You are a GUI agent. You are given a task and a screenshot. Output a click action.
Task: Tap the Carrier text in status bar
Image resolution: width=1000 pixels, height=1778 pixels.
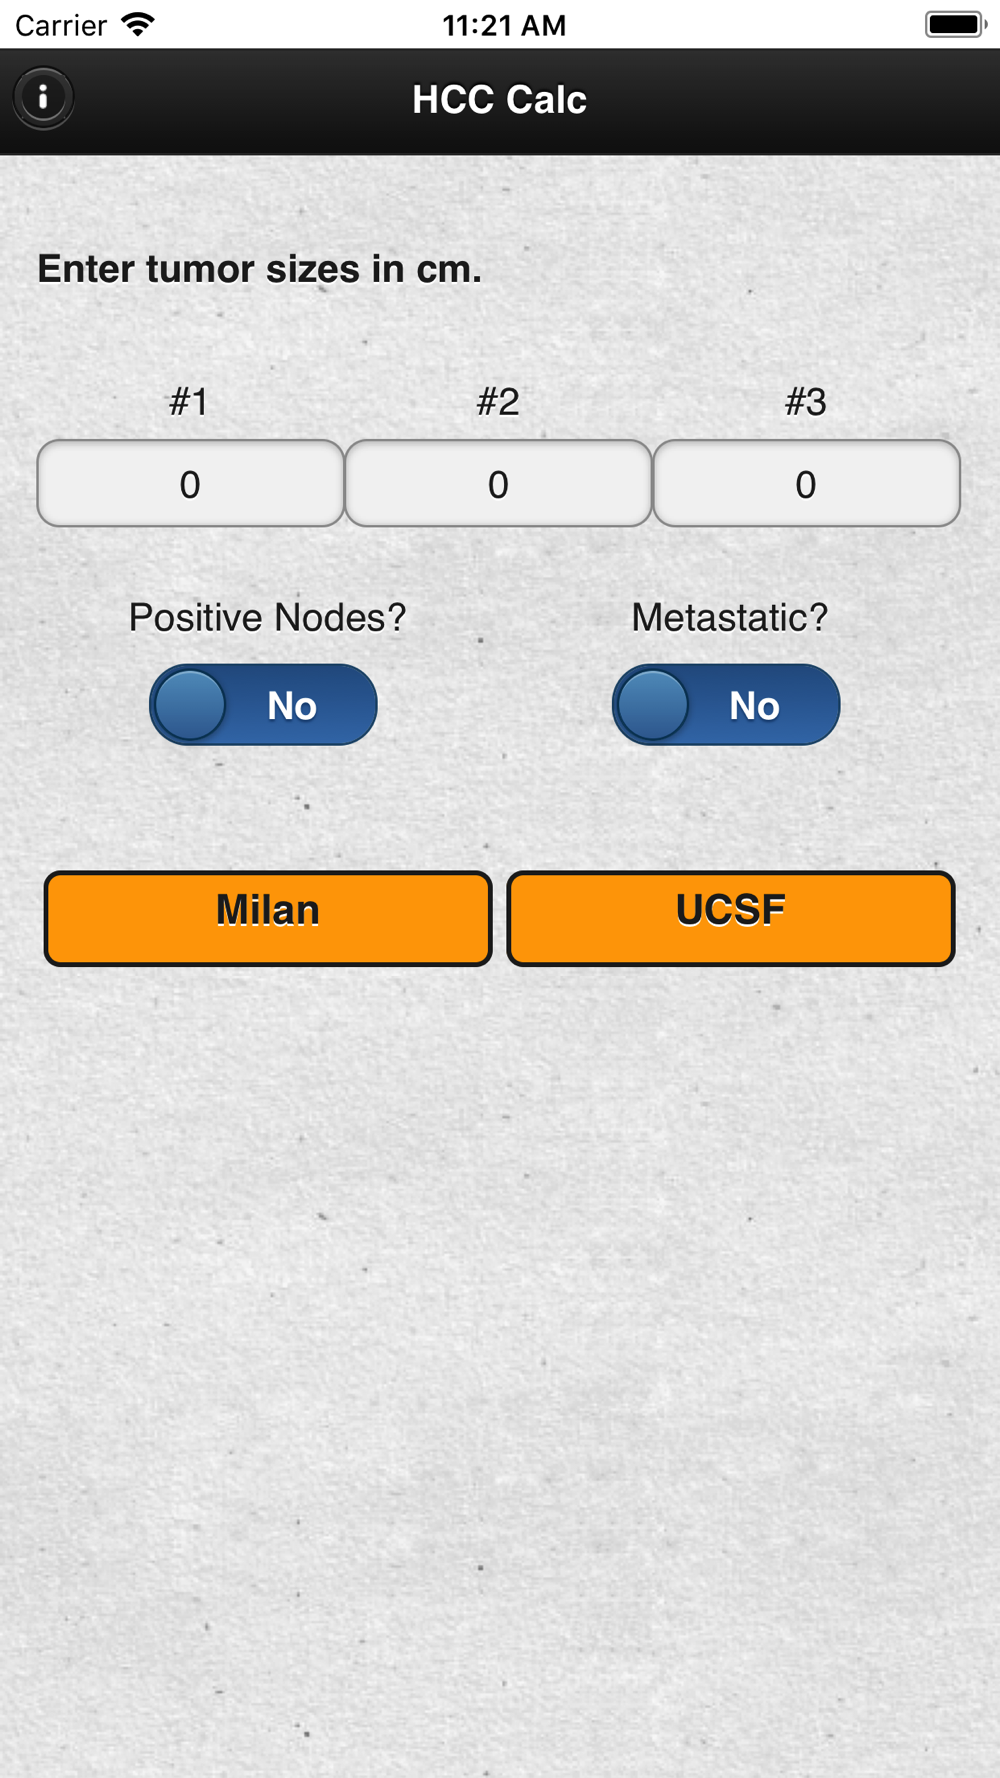coord(61,25)
